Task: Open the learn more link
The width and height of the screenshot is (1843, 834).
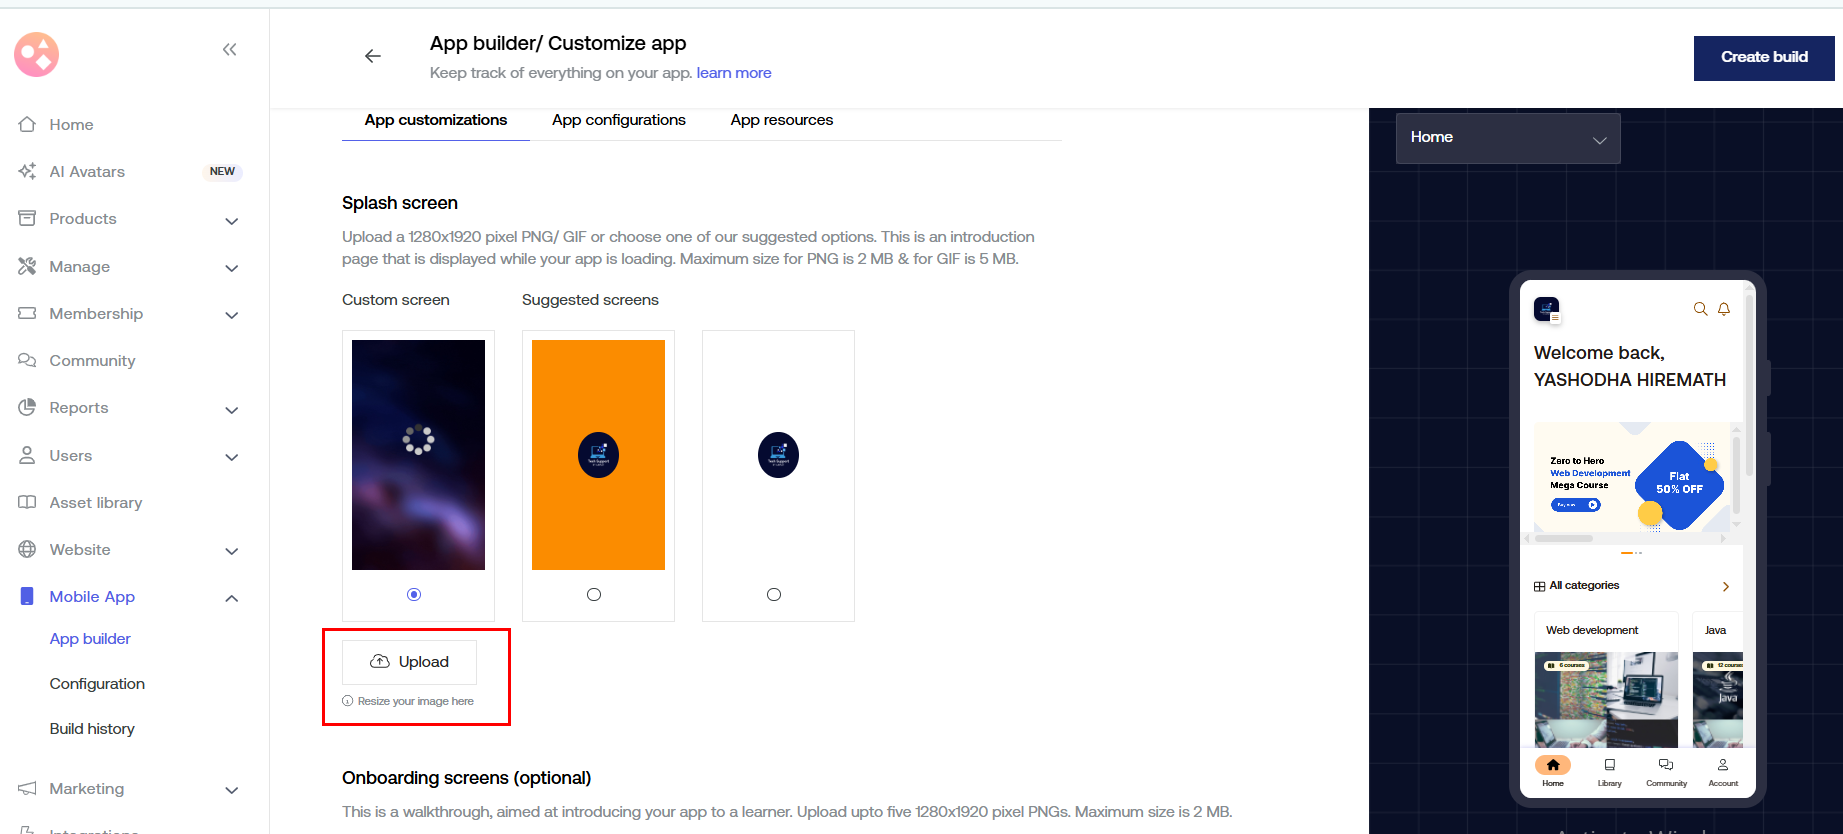Action: (x=733, y=73)
